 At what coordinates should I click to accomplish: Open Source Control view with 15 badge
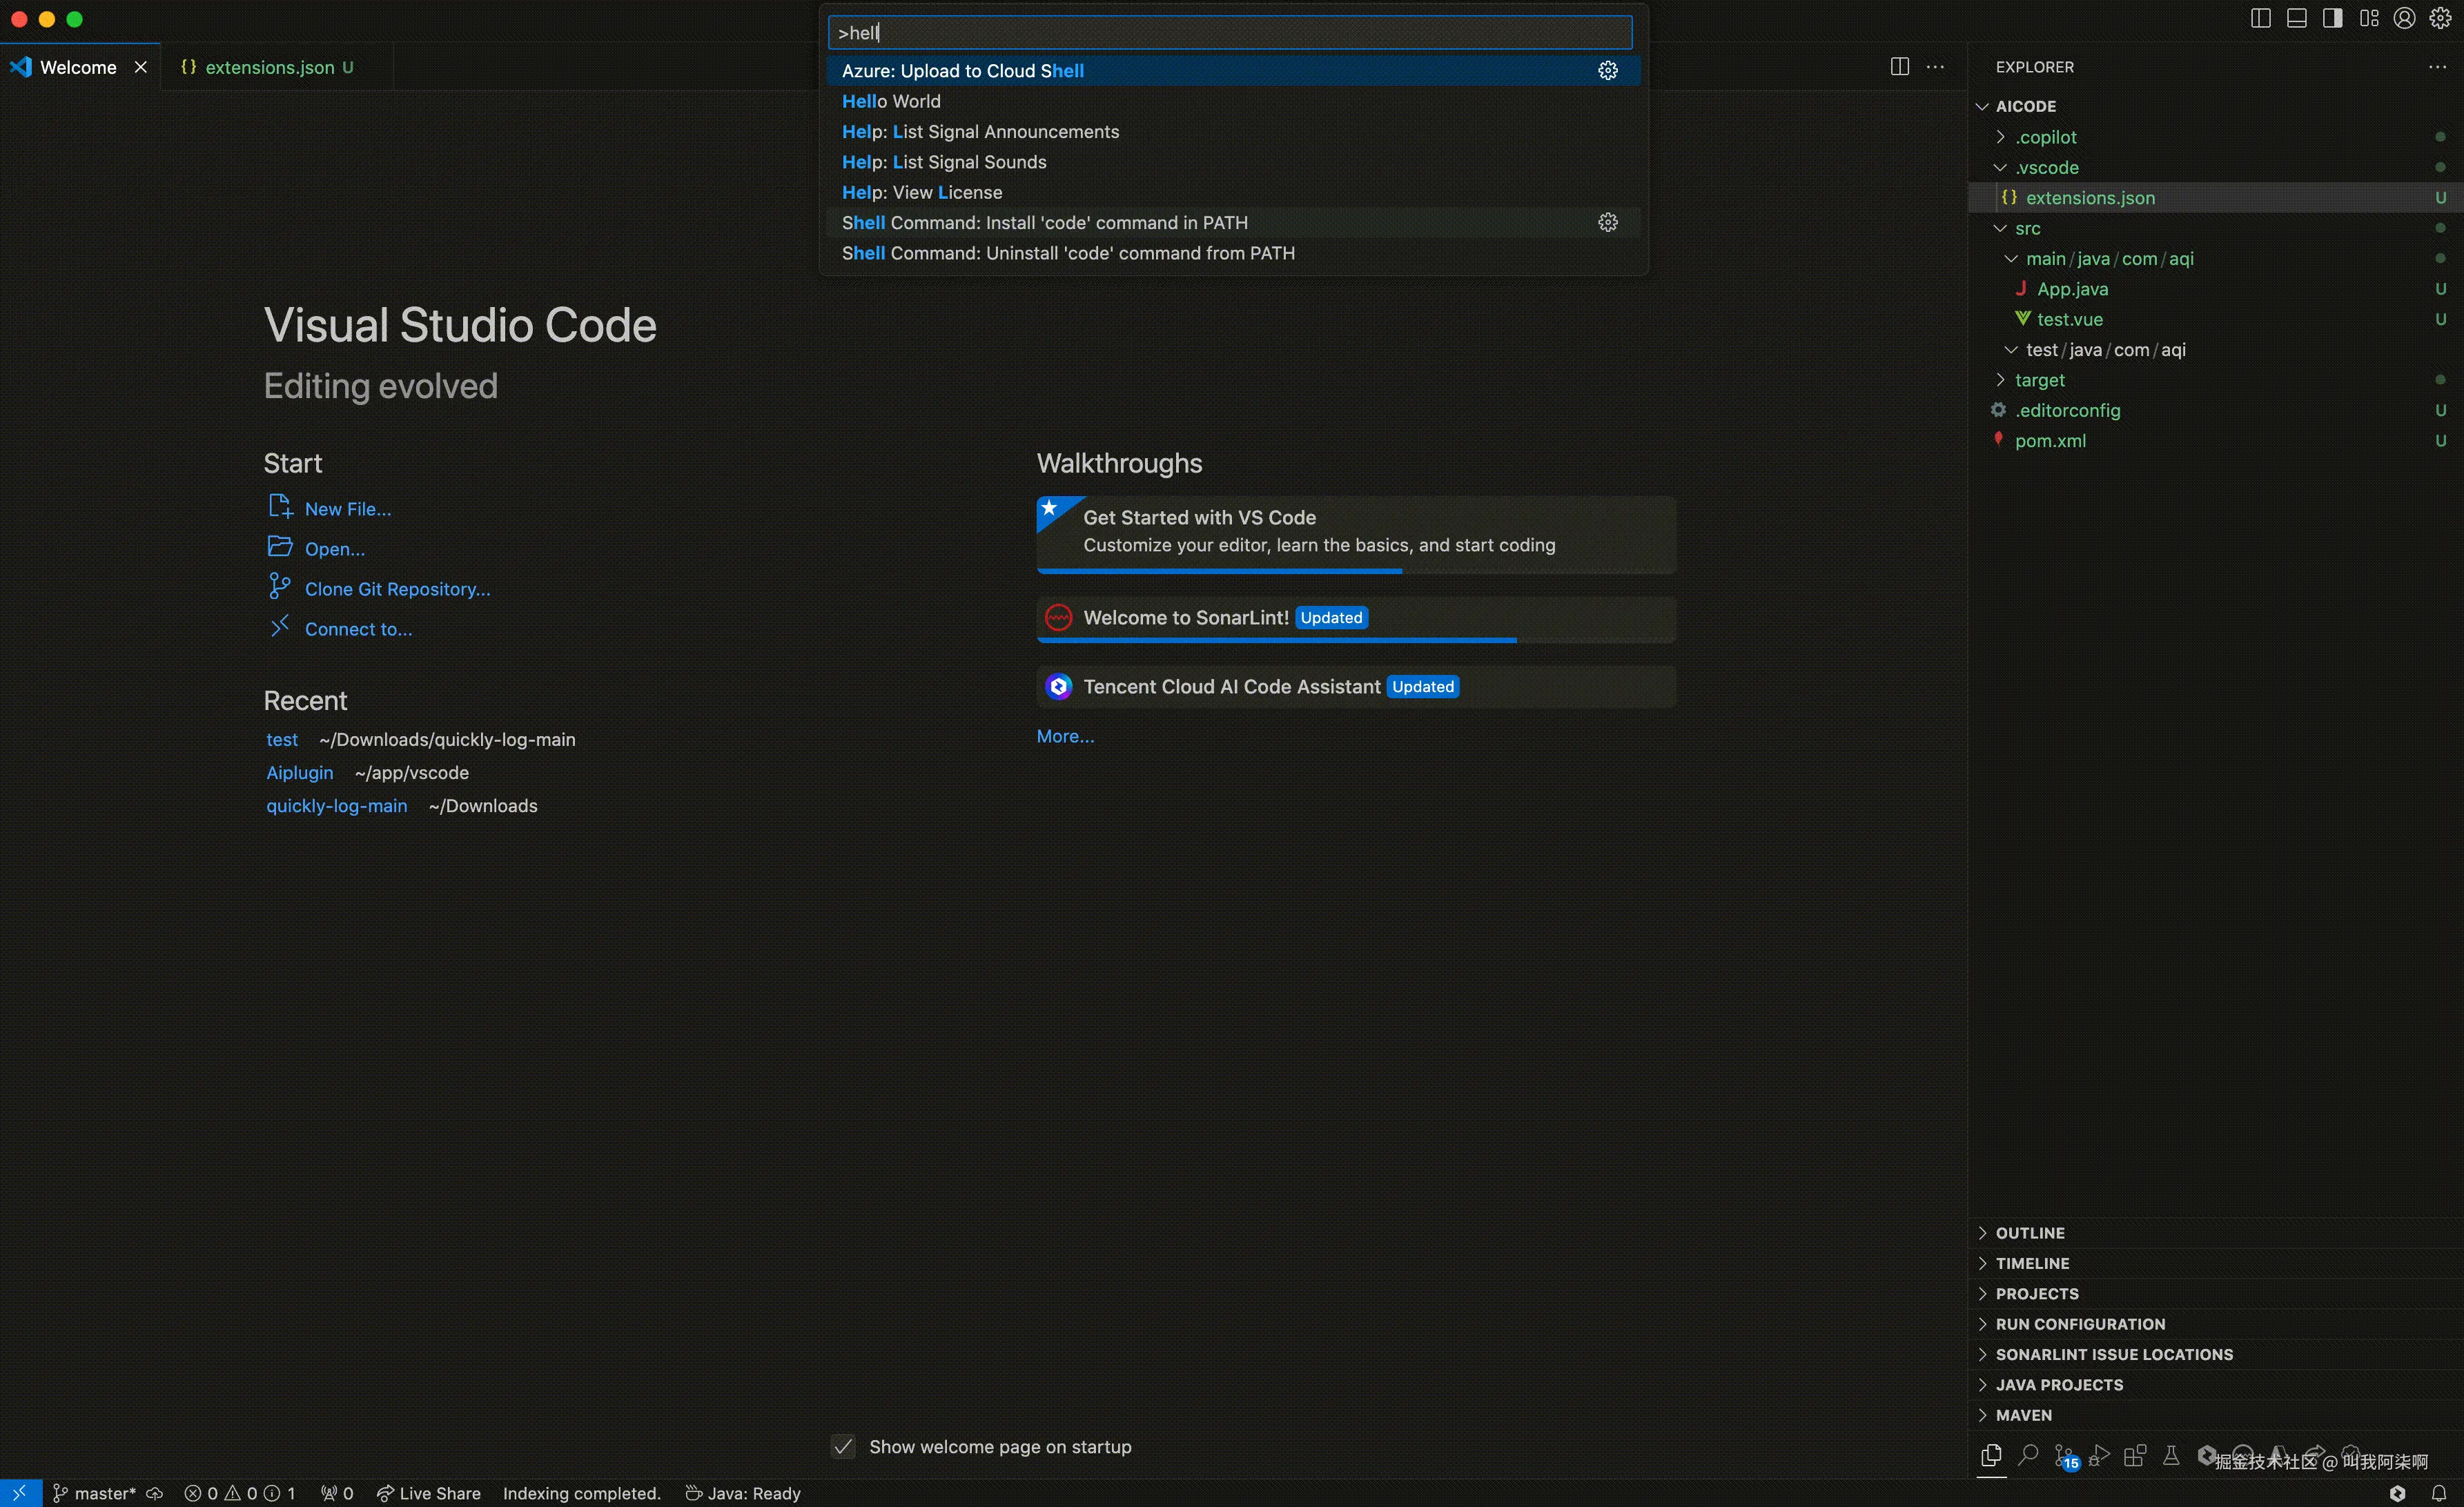(2063, 1456)
